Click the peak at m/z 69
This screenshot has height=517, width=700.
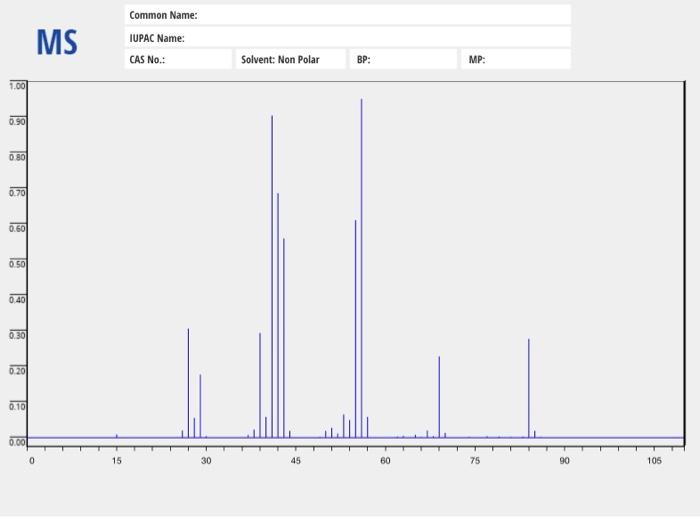point(439,397)
